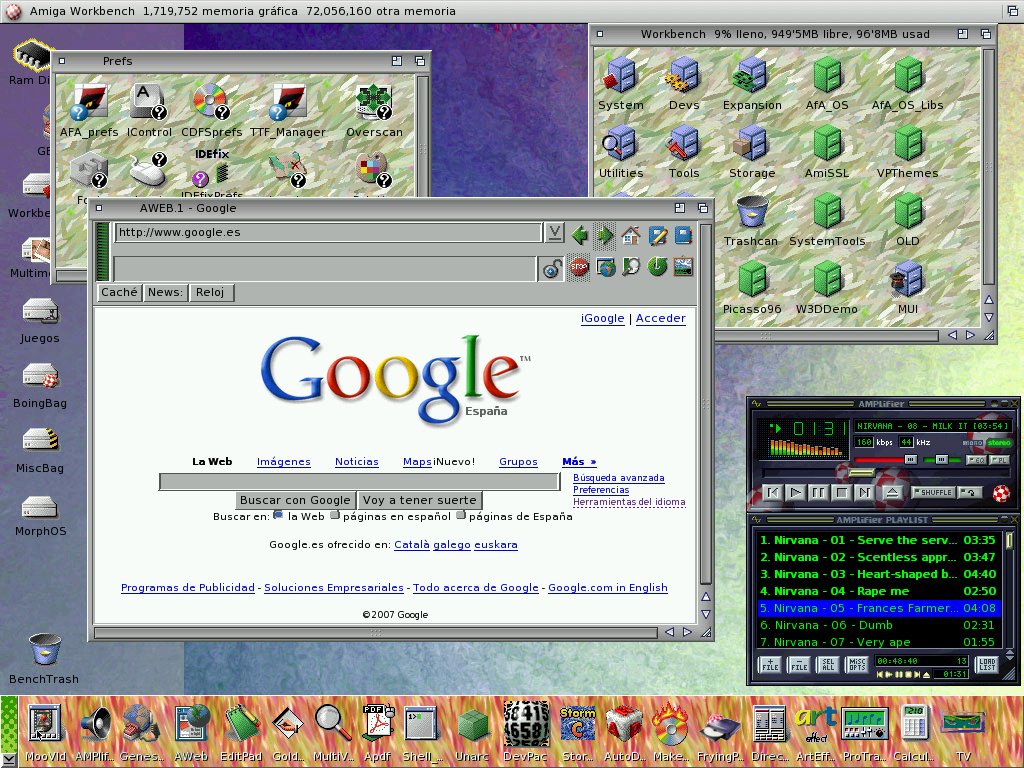Toggle the EQ button in AMPLiFier
The height and width of the screenshot is (768, 1024).
tap(976, 460)
